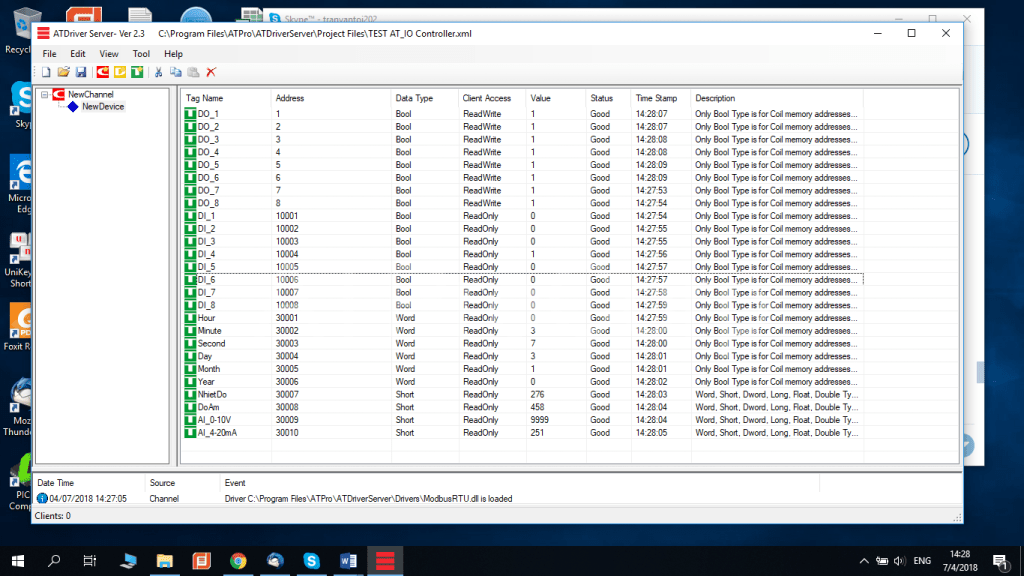Open Google Chrome from the taskbar
The image size is (1024, 576).
238,561
